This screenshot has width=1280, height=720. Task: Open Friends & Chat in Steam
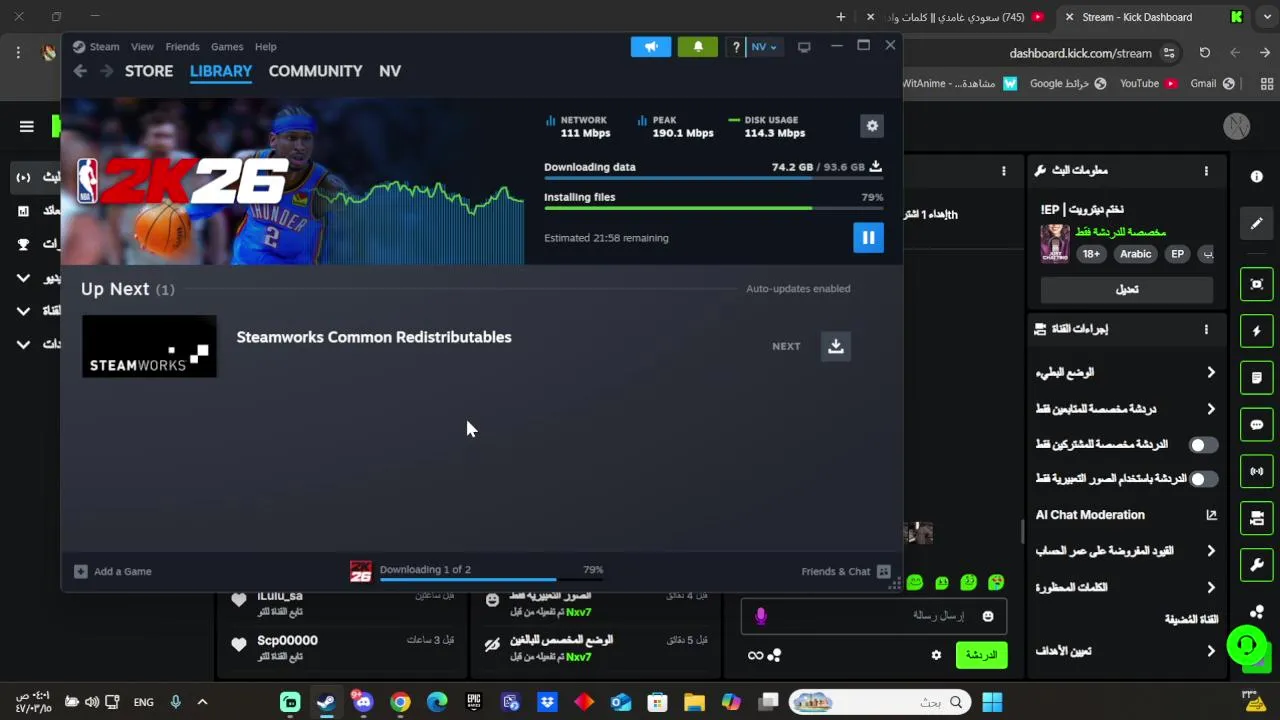click(x=846, y=571)
